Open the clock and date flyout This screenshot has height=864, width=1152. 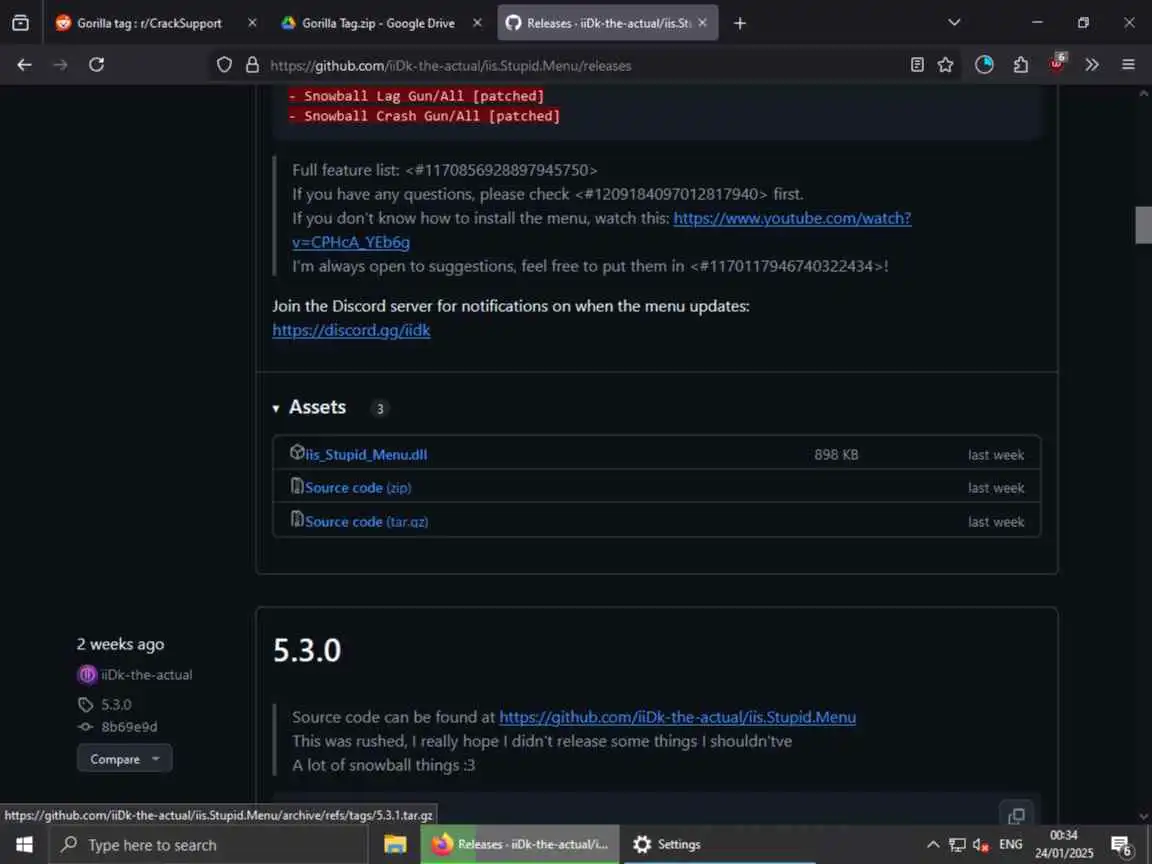pyautogui.click(x=1064, y=844)
